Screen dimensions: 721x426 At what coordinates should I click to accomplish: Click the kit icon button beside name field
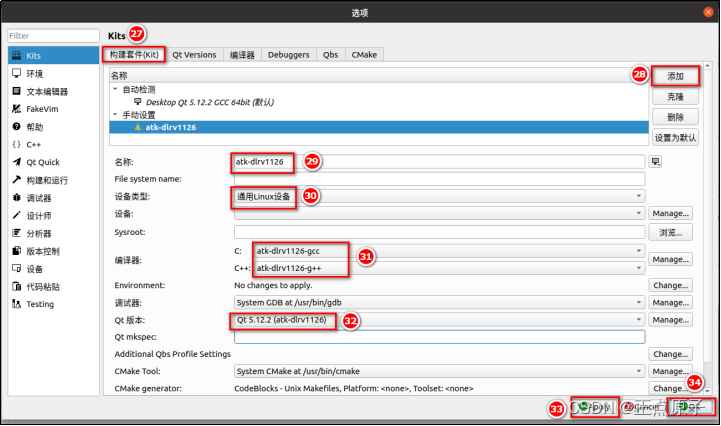655,161
